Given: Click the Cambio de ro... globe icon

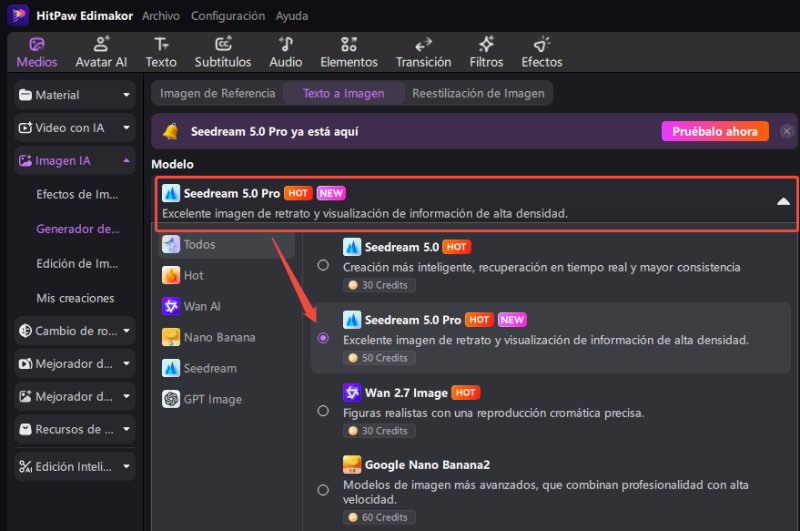Looking at the screenshot, I should (x=25, y=331).
